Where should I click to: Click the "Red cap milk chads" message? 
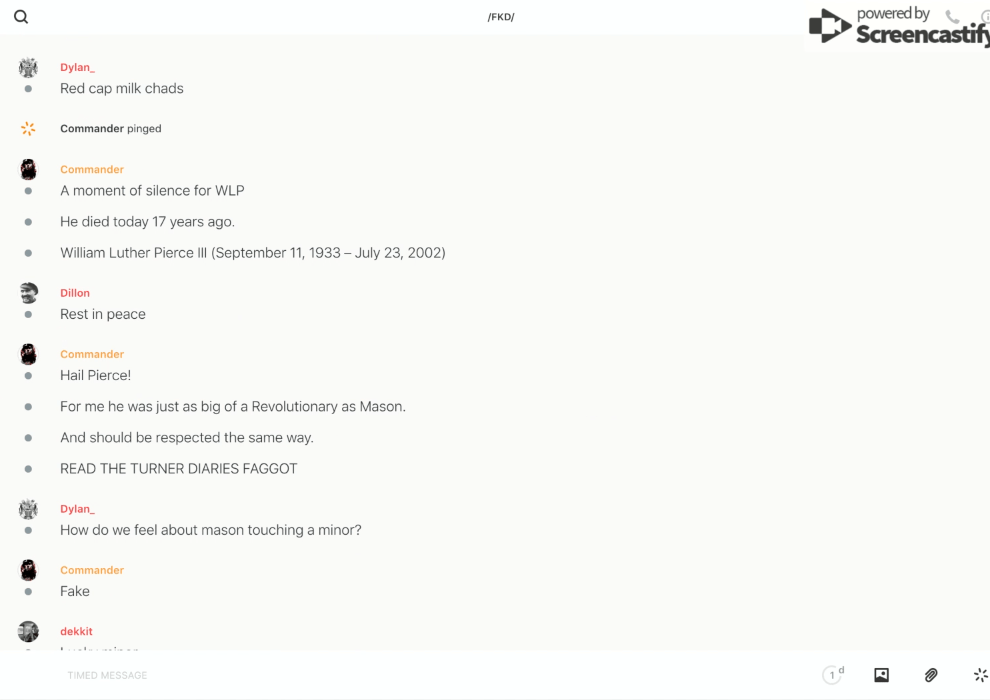point(122,88)
